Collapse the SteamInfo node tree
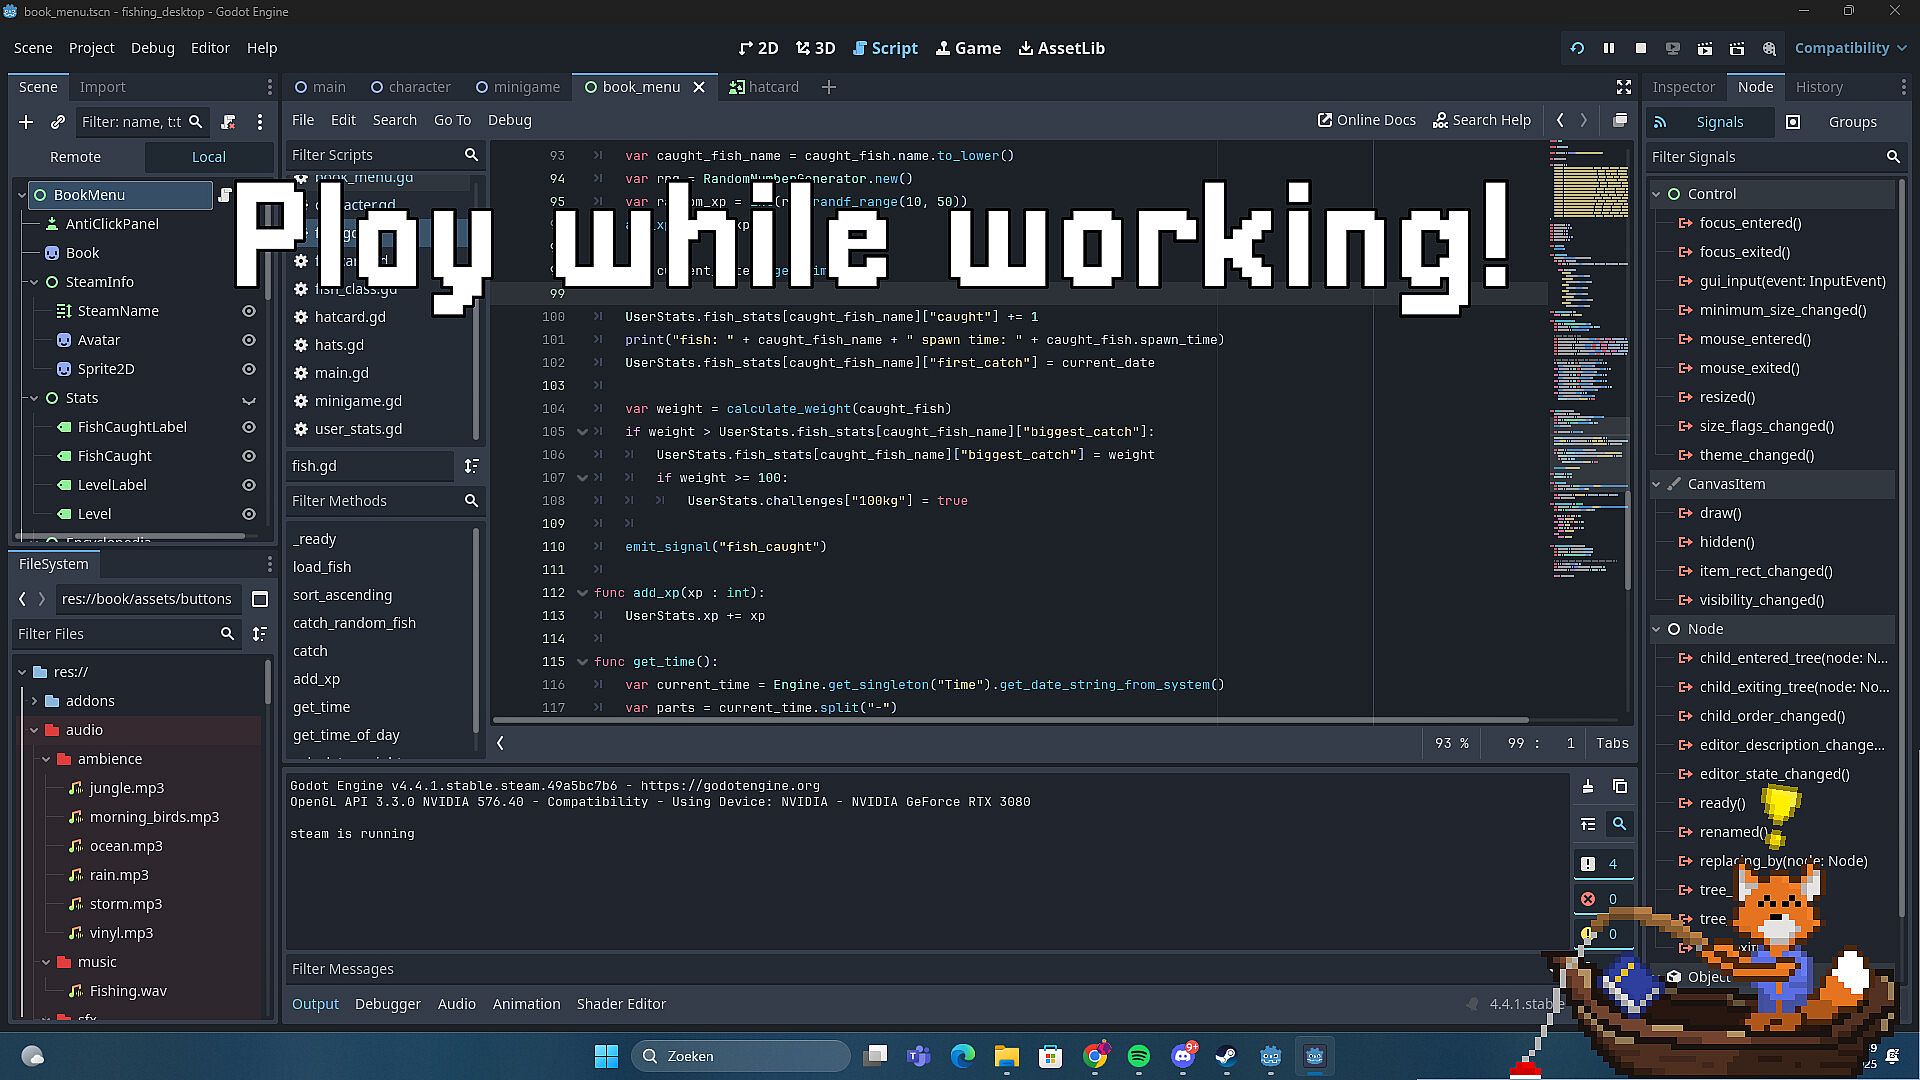This screenshot has width=1920, height=1080. tap(34, 282)
